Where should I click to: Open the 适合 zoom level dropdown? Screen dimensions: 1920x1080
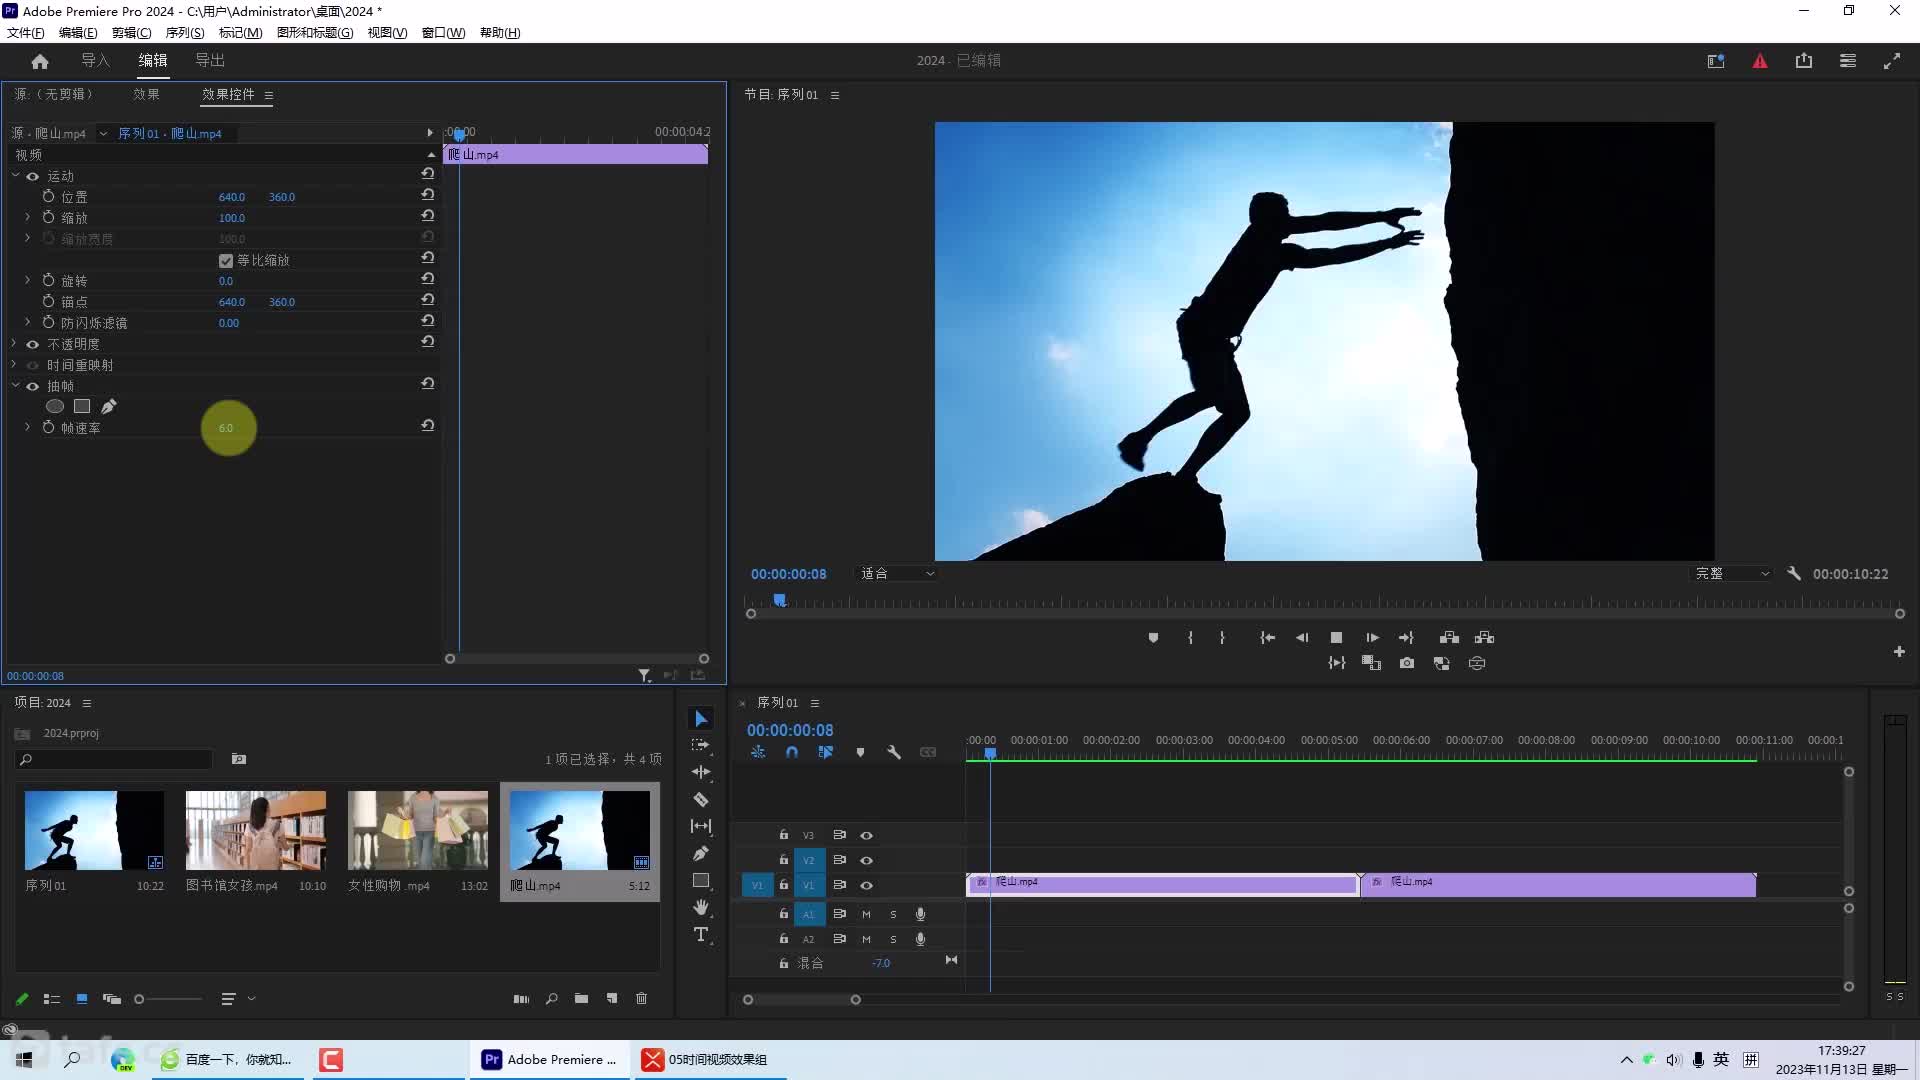(898, 573)
